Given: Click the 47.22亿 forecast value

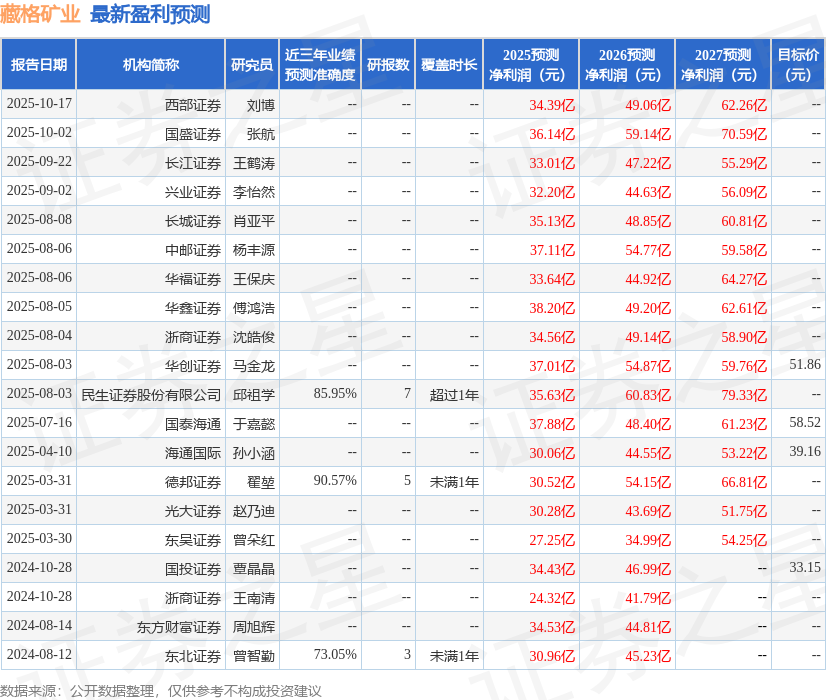Looking at the screenshot, I should point(648,163).
